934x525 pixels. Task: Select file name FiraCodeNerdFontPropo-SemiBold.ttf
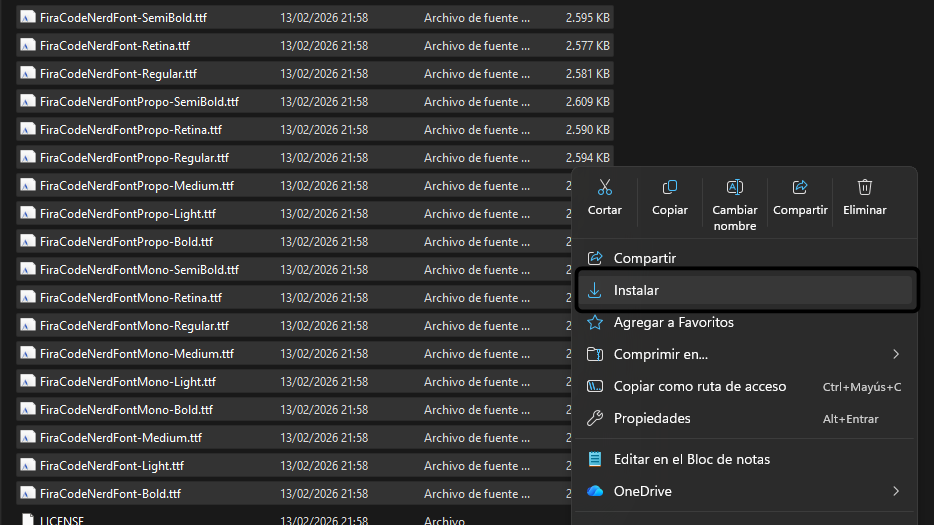pyautogui.click(x=139, y=102)
